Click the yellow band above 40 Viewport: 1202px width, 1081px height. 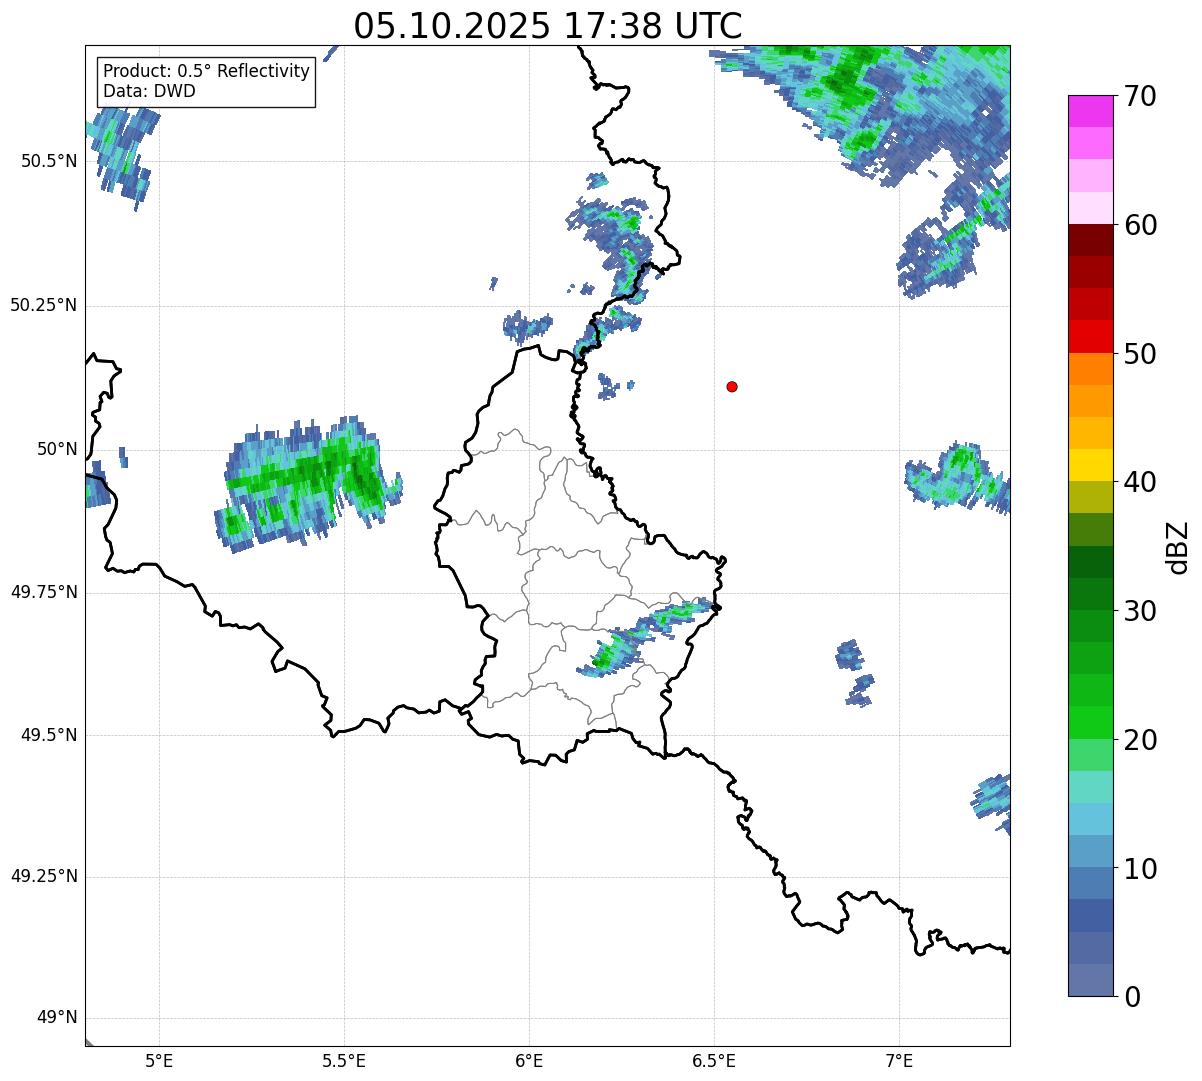coord(1090,465)
